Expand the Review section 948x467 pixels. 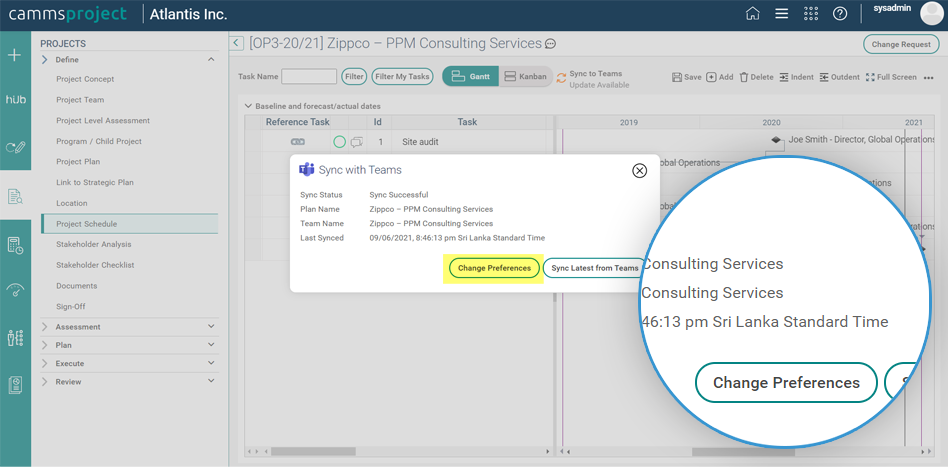(x=211, y=381)
